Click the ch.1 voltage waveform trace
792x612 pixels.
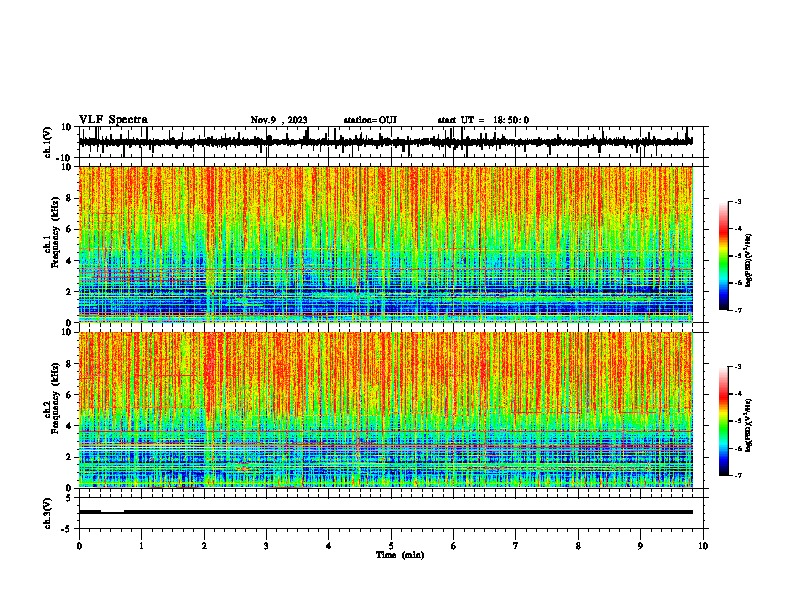(385, 142)
